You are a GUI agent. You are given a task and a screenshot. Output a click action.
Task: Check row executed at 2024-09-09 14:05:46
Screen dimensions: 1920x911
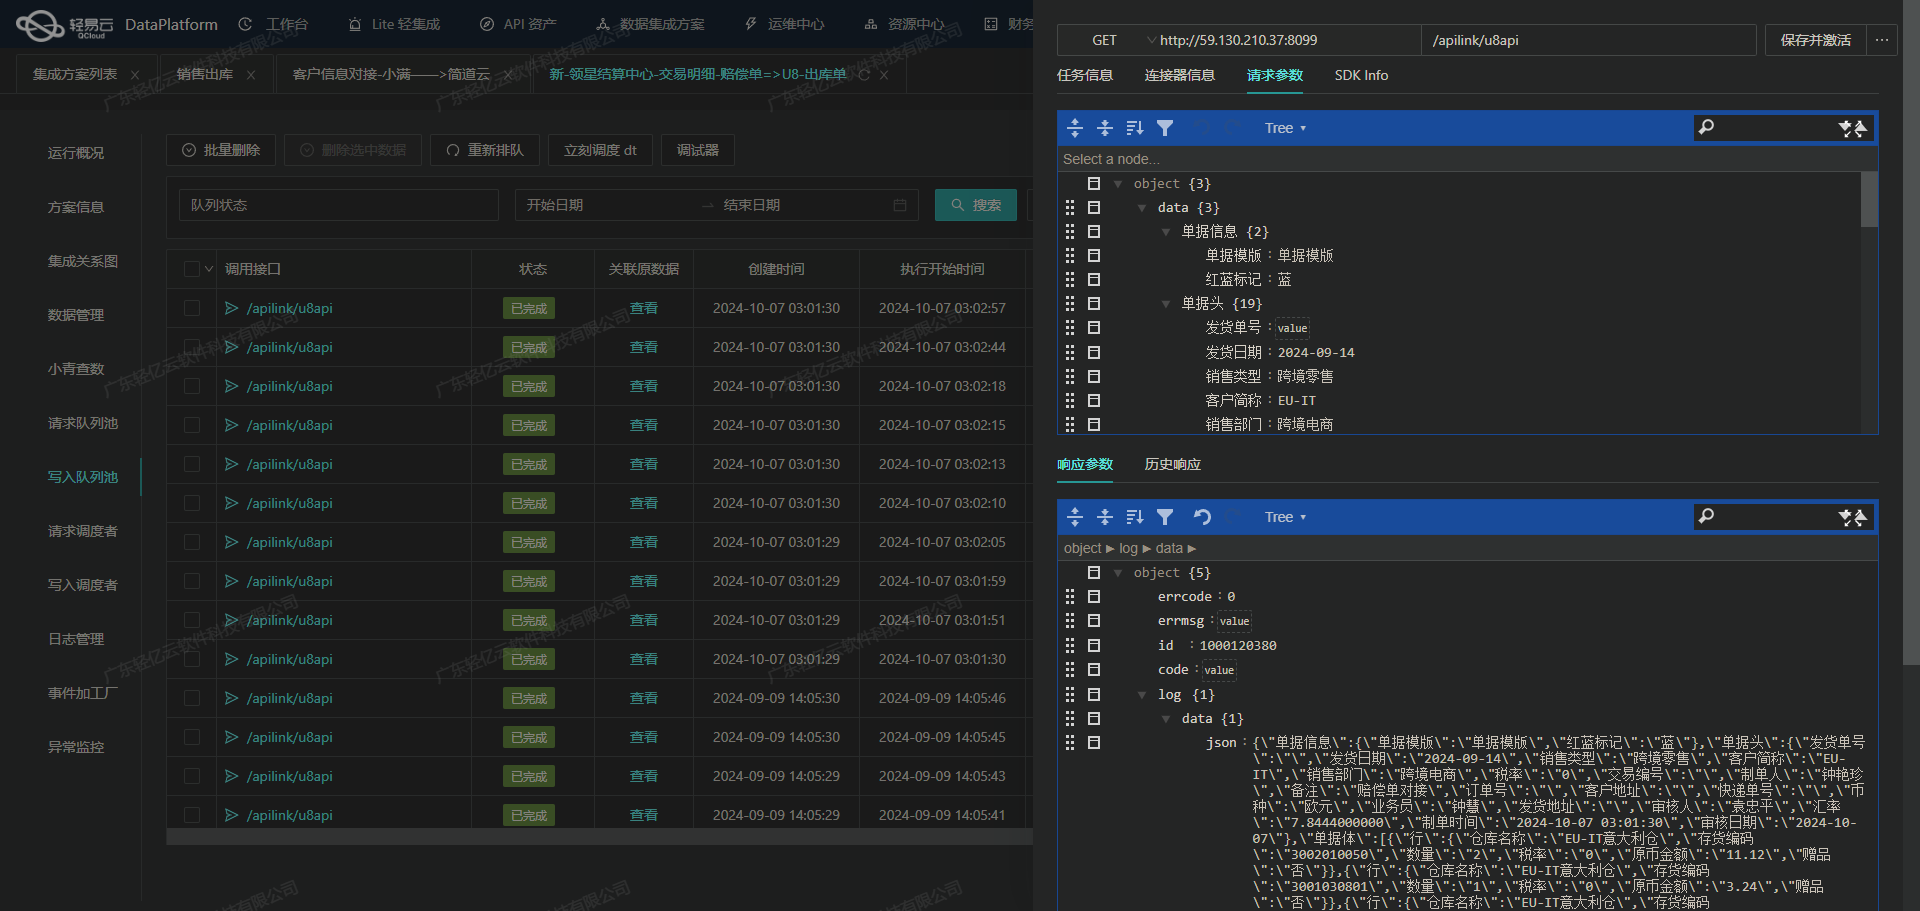tap(192, 698)
